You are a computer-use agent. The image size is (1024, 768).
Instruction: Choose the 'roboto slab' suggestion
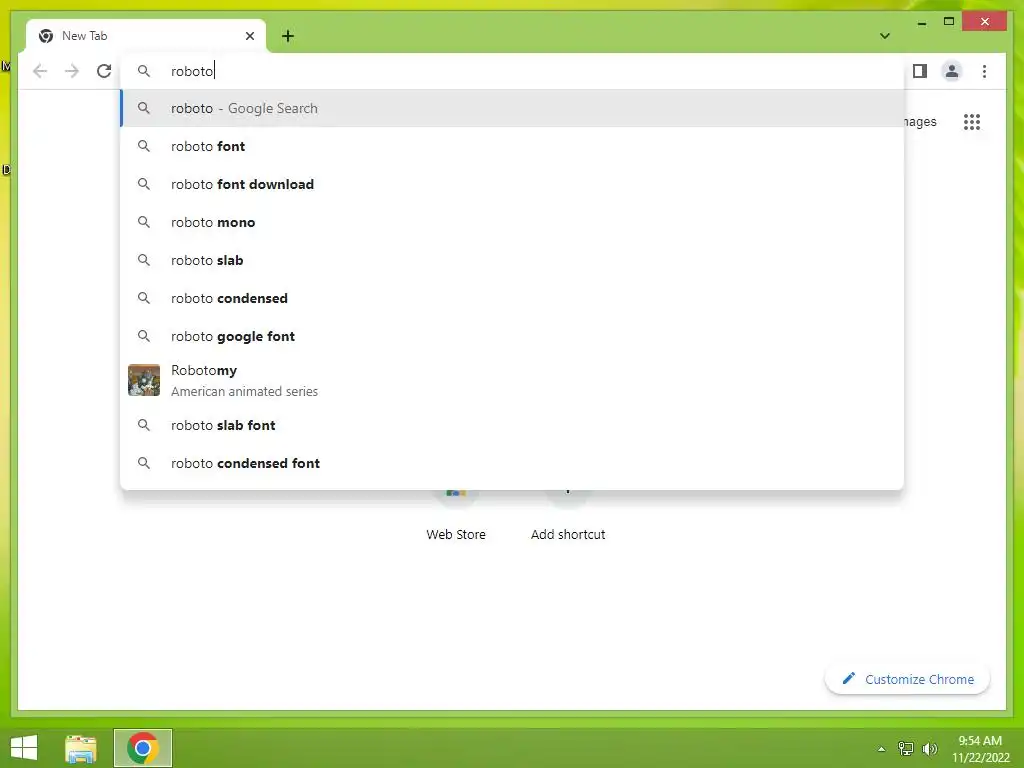tap(513, 260)
